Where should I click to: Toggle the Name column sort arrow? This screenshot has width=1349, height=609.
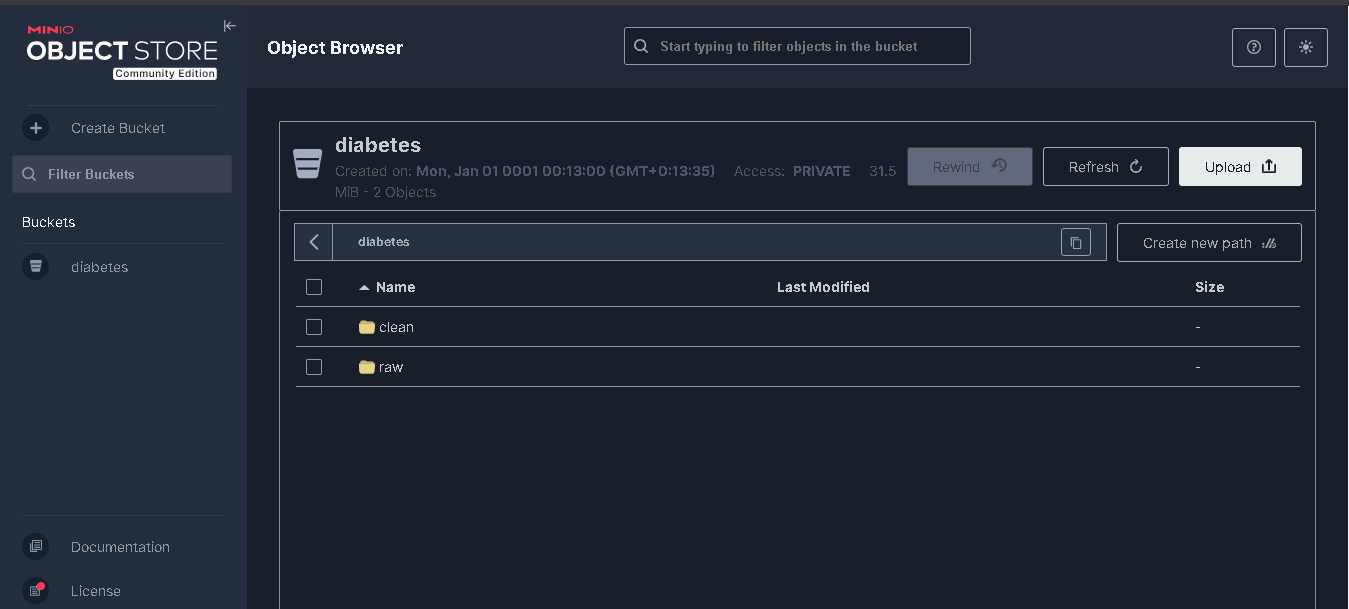(364, 287)
